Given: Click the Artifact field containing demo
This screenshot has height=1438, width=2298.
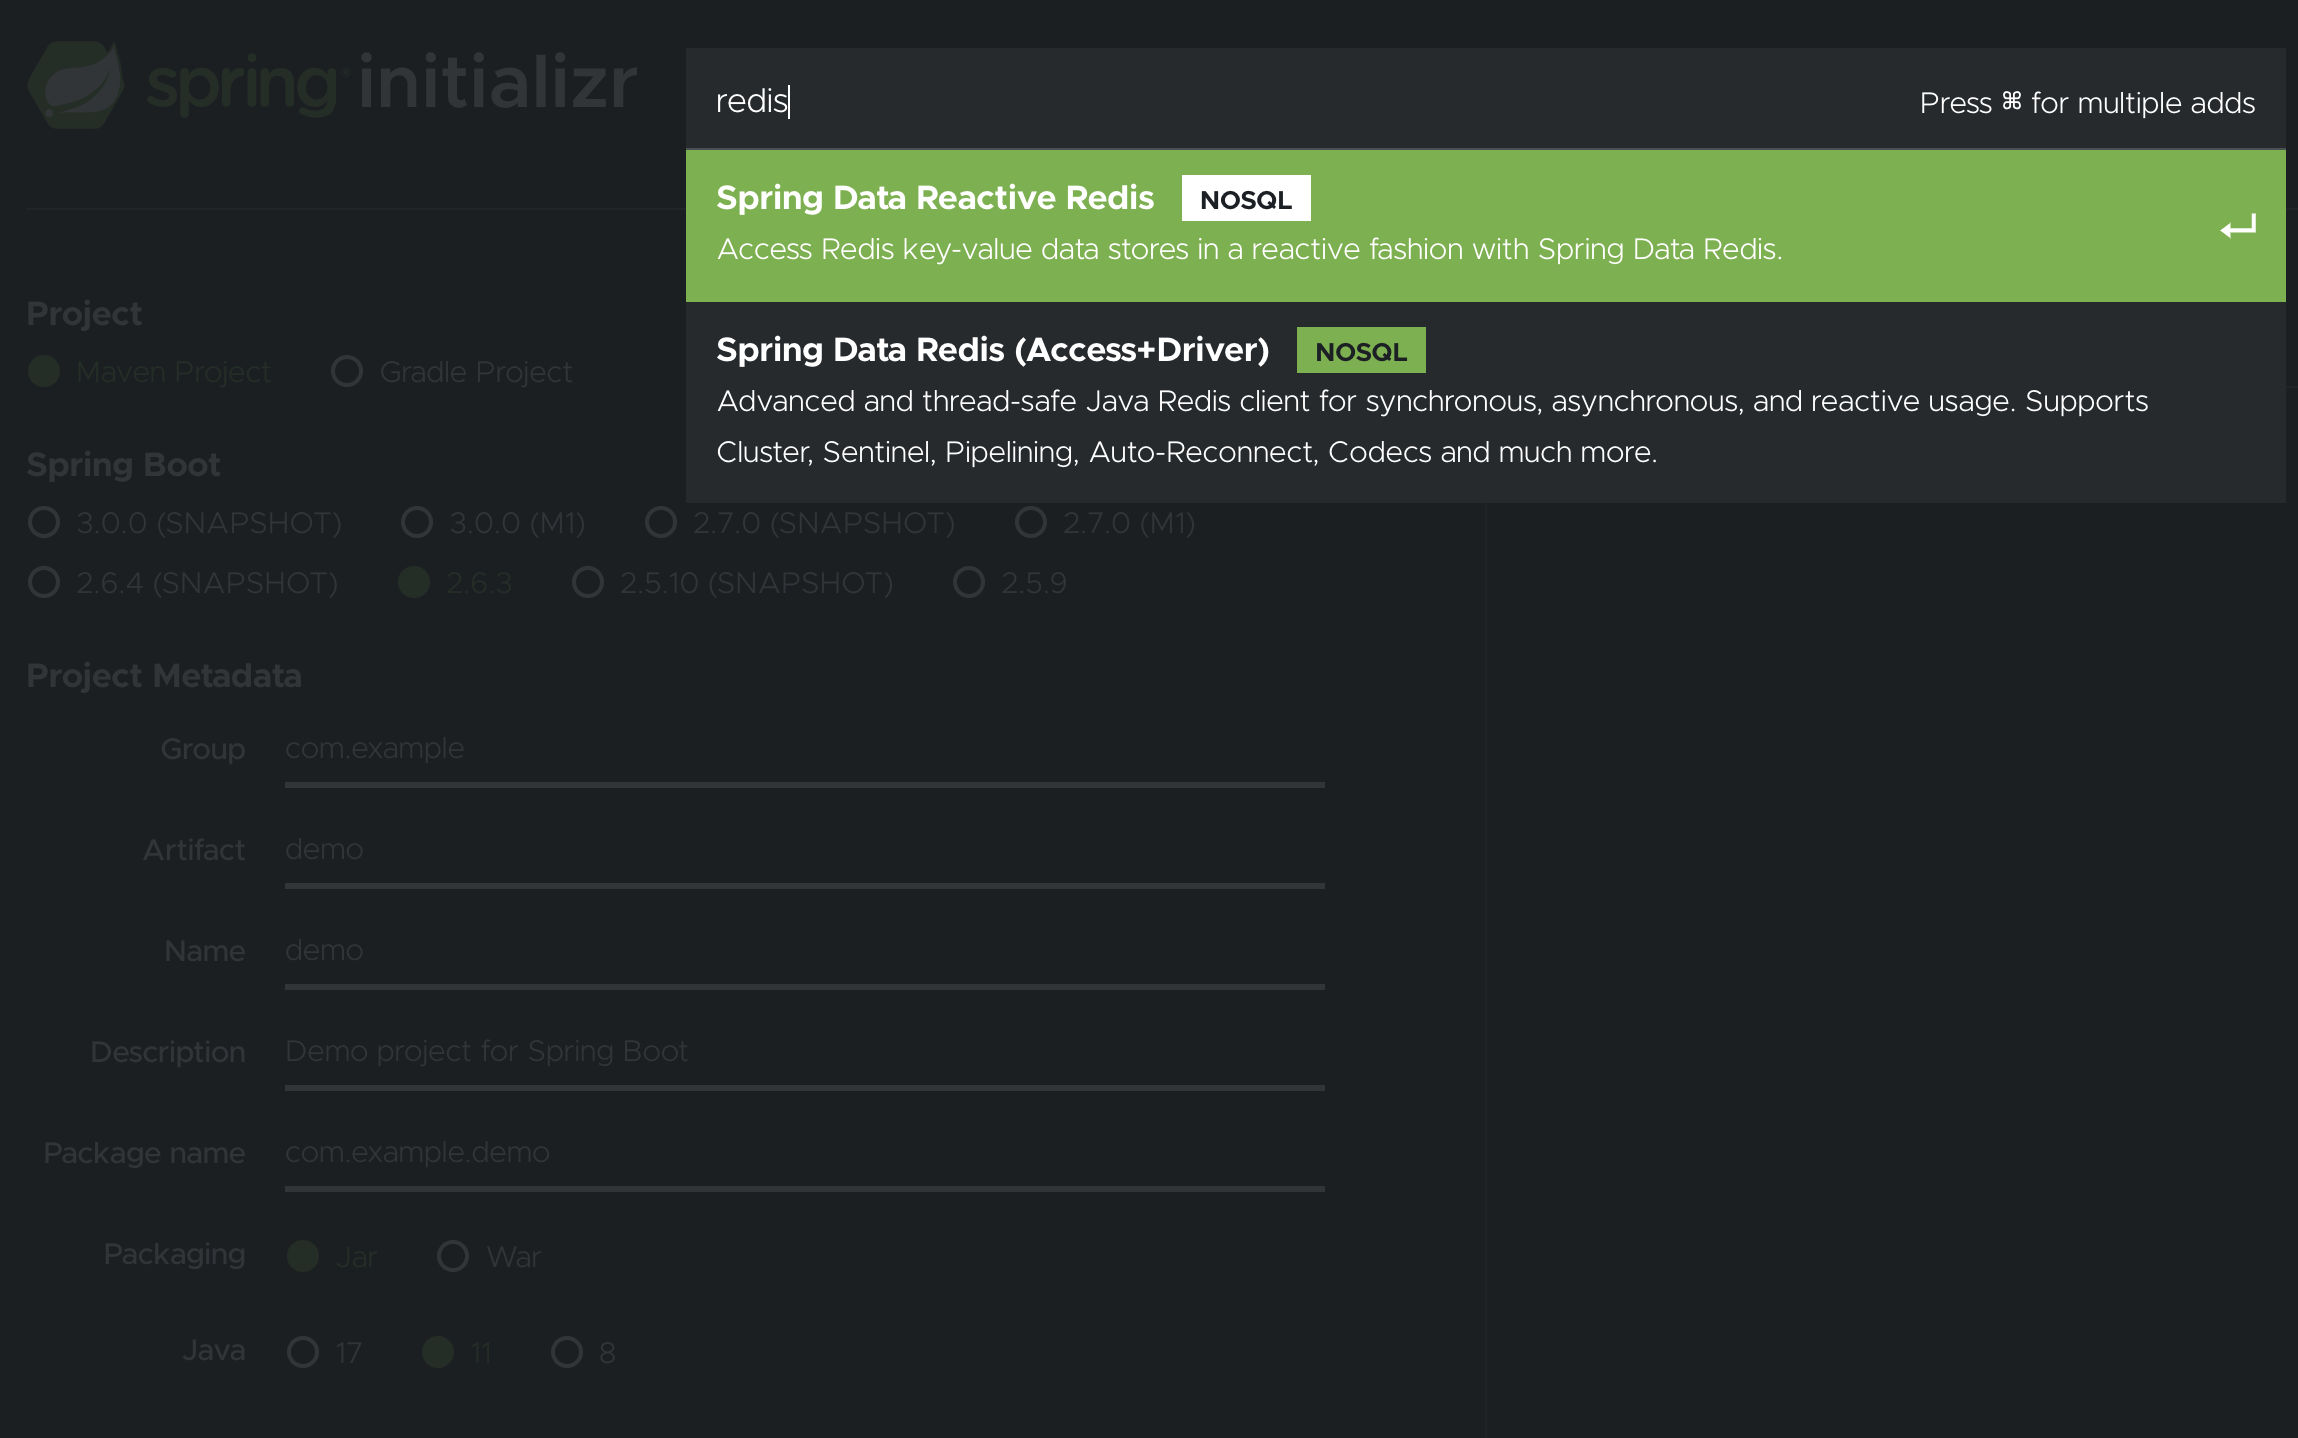Looking at the screenshot, I should 700,849.
